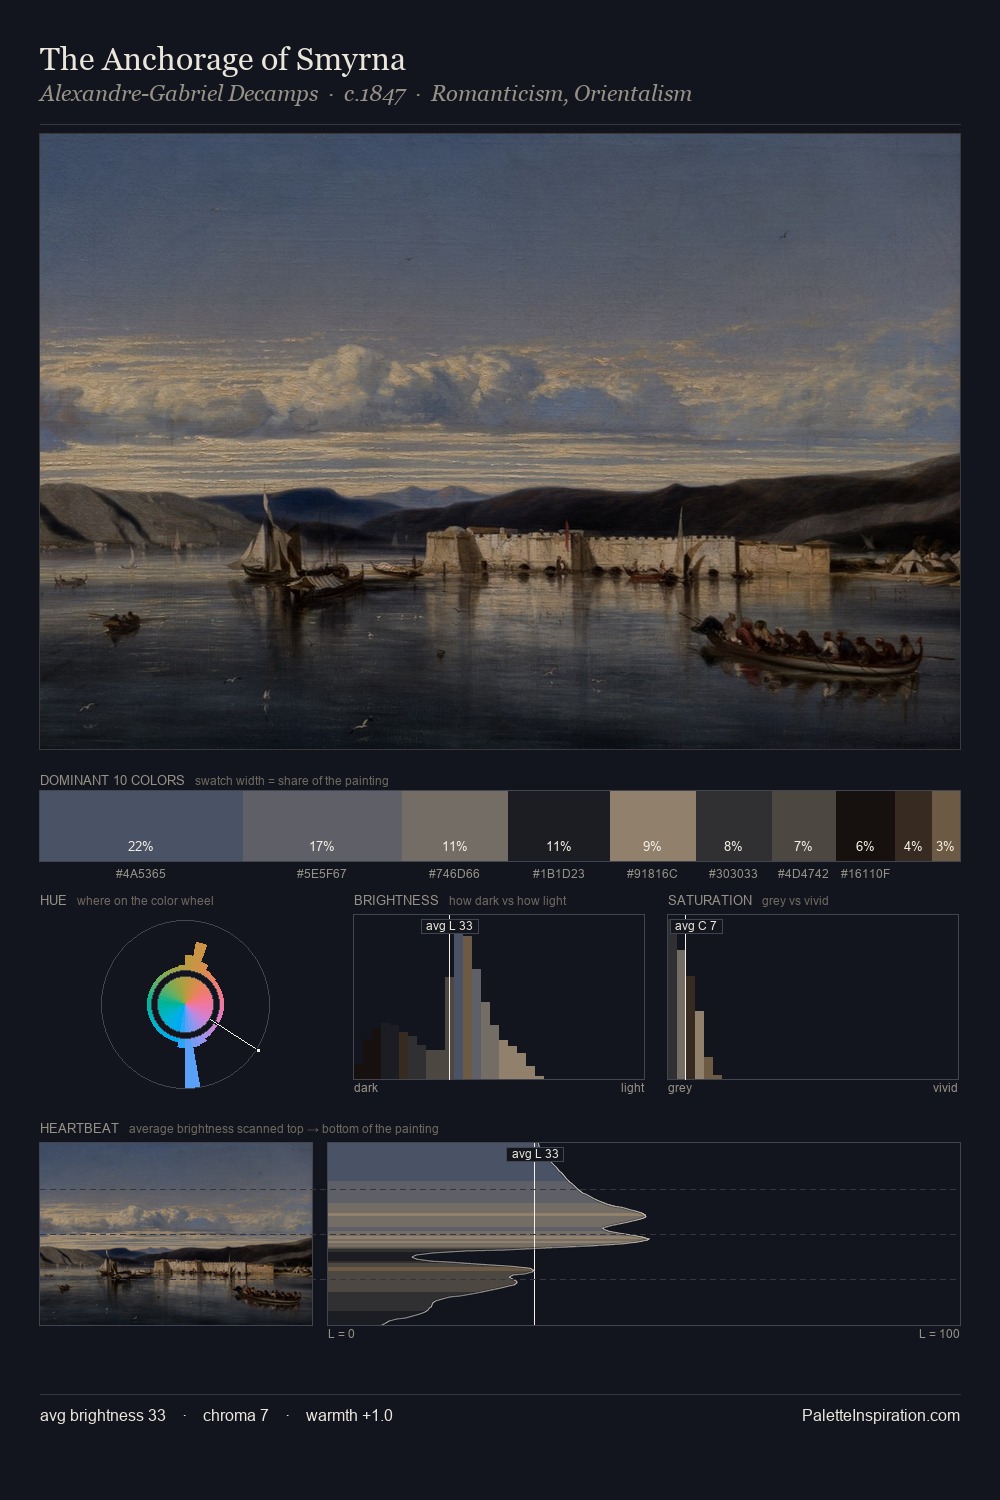Click hex label #4A5365
The width and height of the screenshot is (1000, 1500).
tap(141, 874)
